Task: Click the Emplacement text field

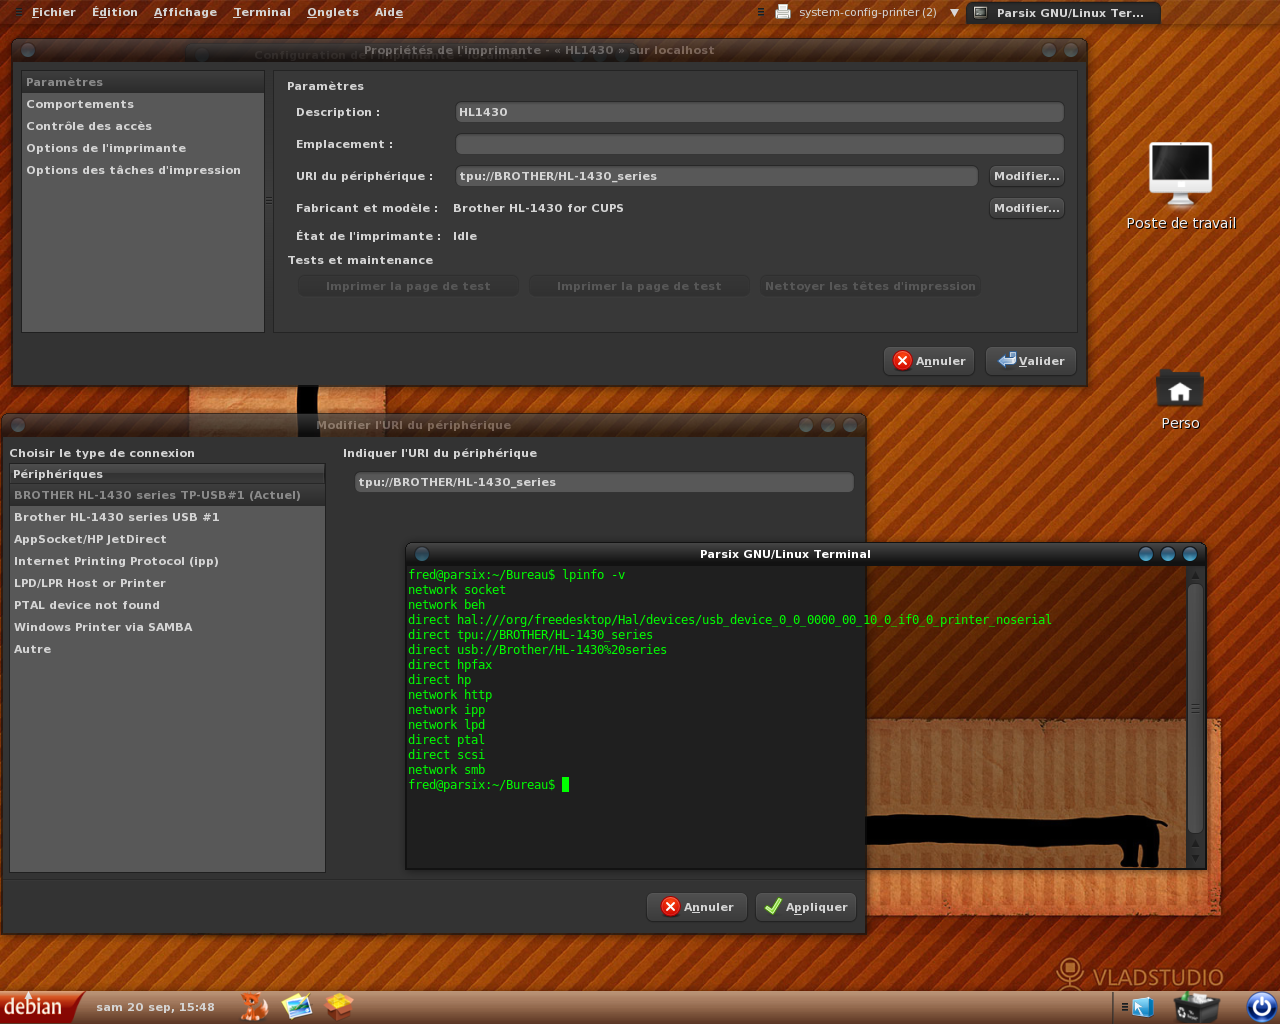Action: tap(759, 144)
